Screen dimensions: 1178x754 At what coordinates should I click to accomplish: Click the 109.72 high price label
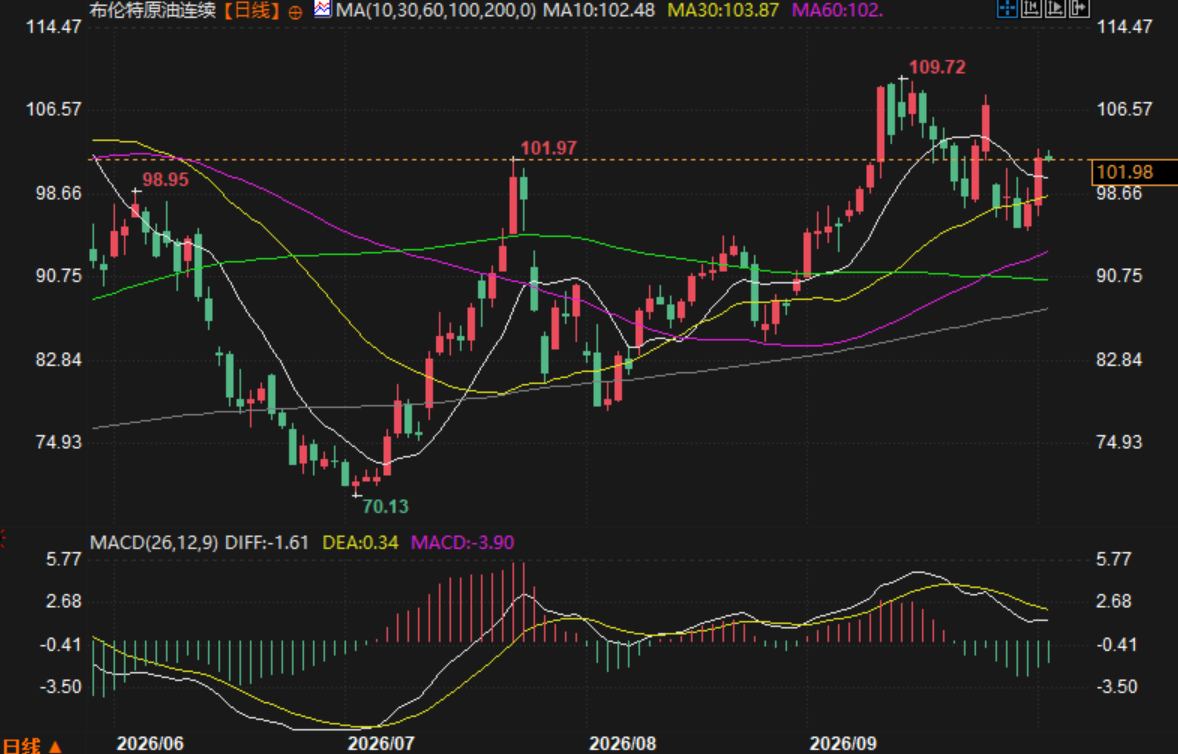938,67
